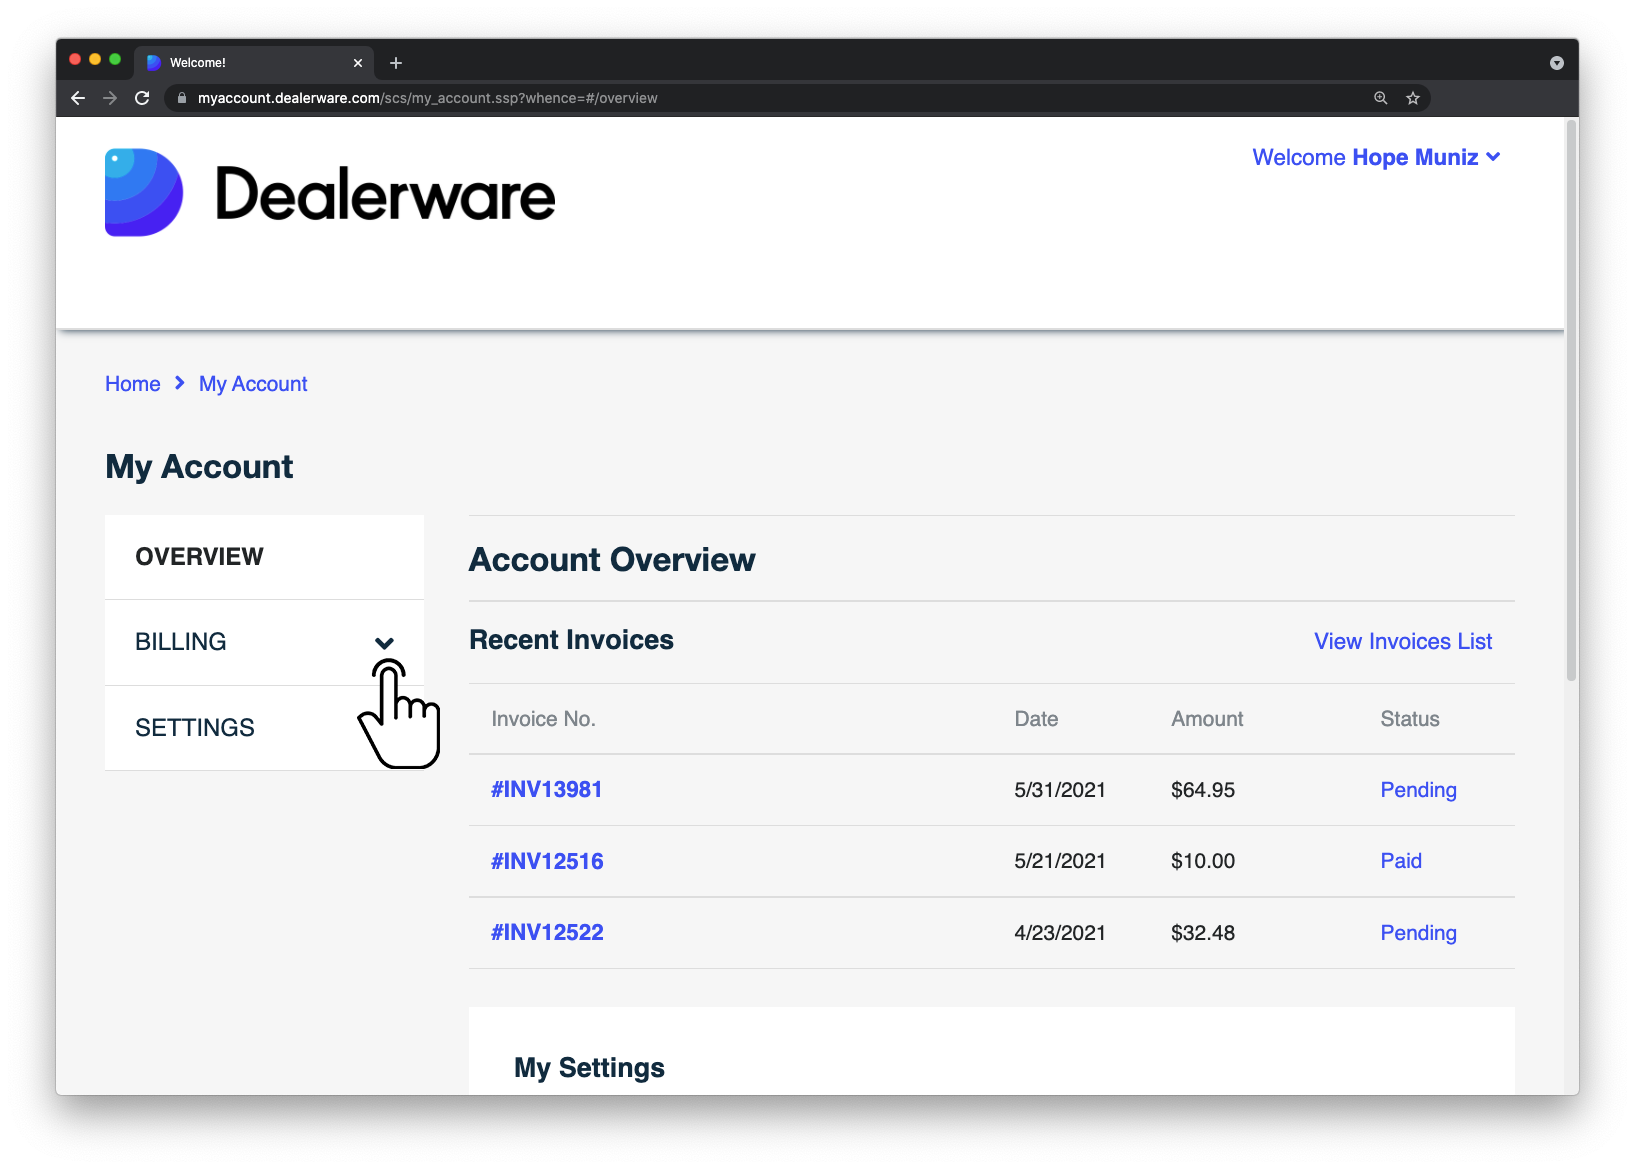Viewport: 1635px width, 1169px height.
Task: Open the View Invoices List link
Action: pyautogui.click(x=1403, y=642)
